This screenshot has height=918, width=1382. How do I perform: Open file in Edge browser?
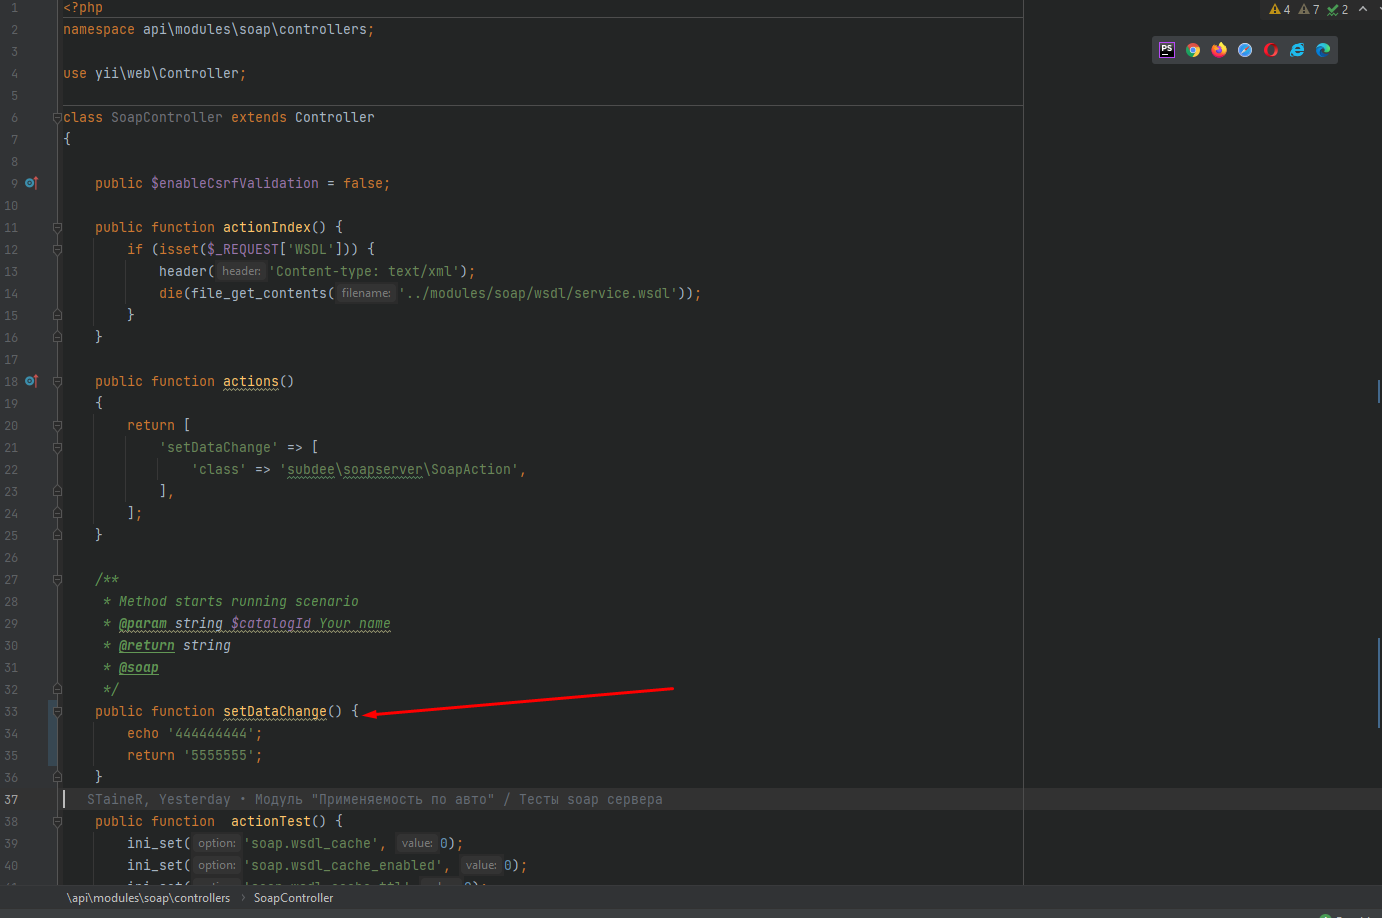1323,50
